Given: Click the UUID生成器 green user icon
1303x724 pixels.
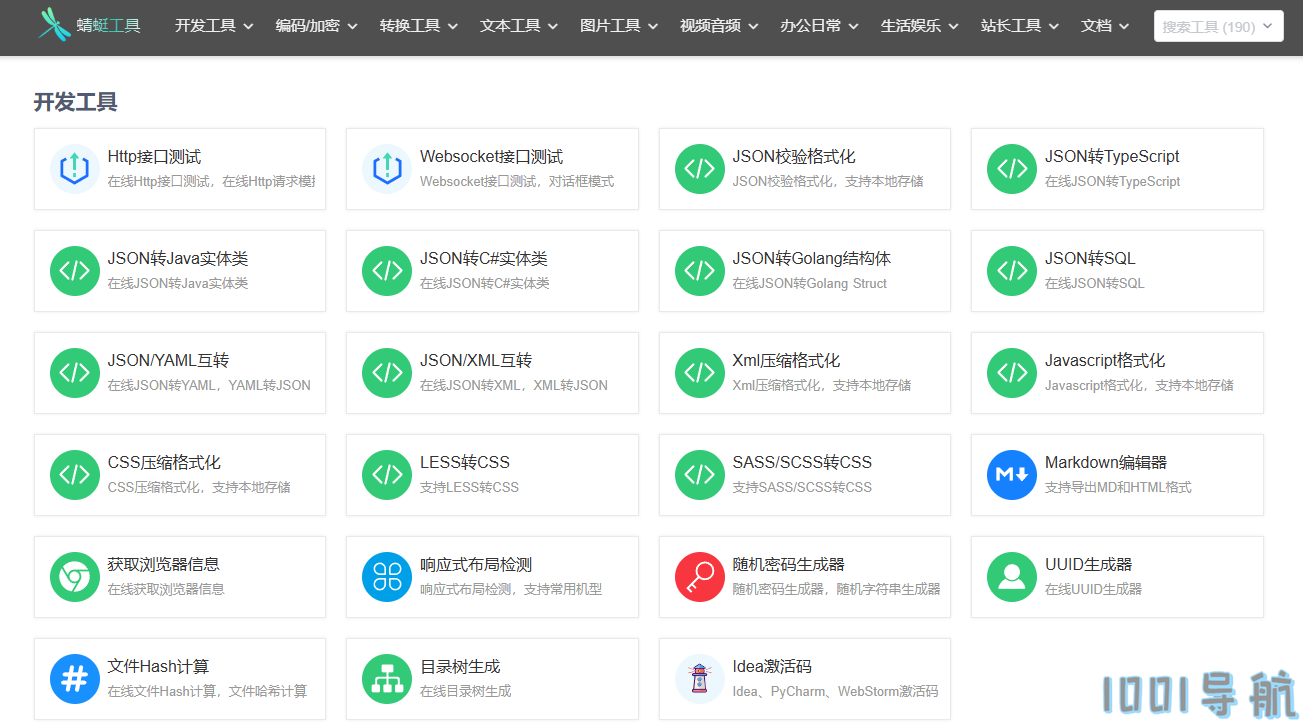Looking at the screenshot, I should 1012,577.
